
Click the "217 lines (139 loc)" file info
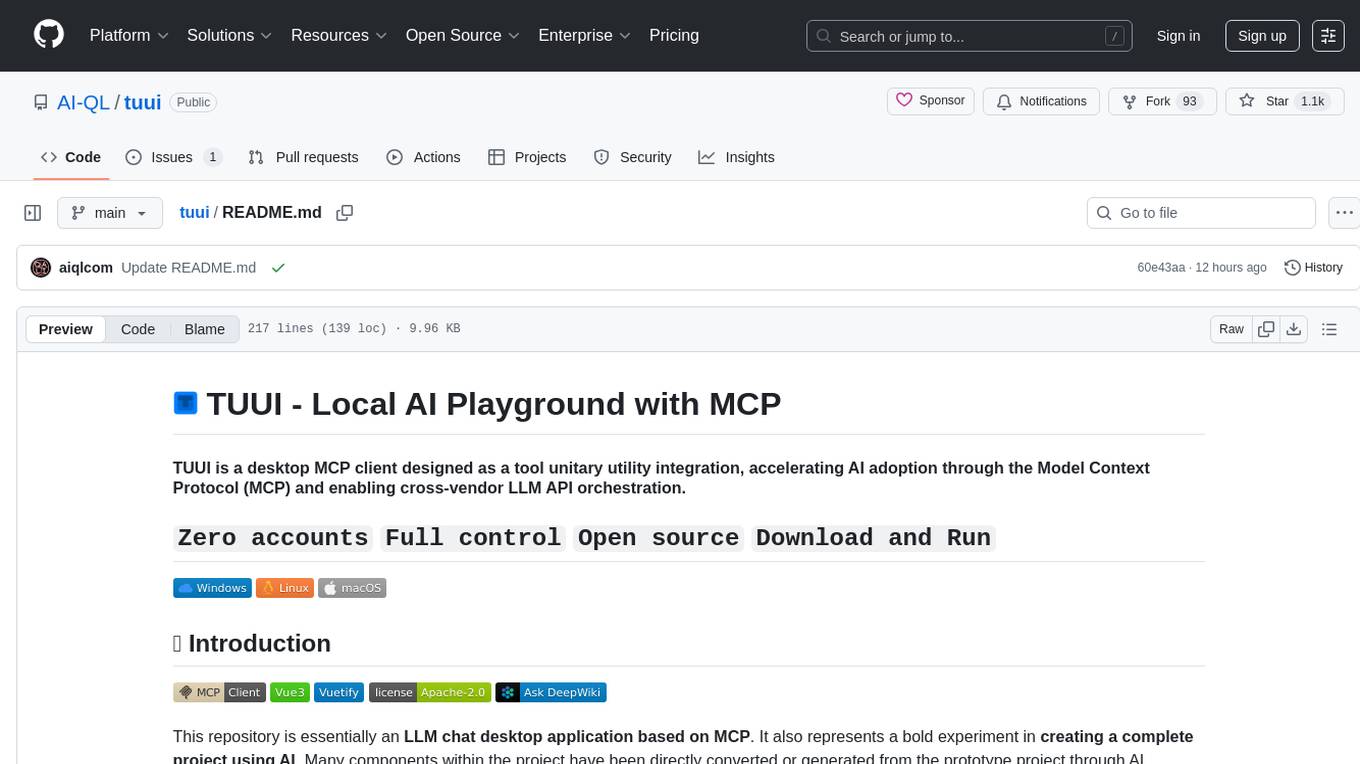(316, 329)
